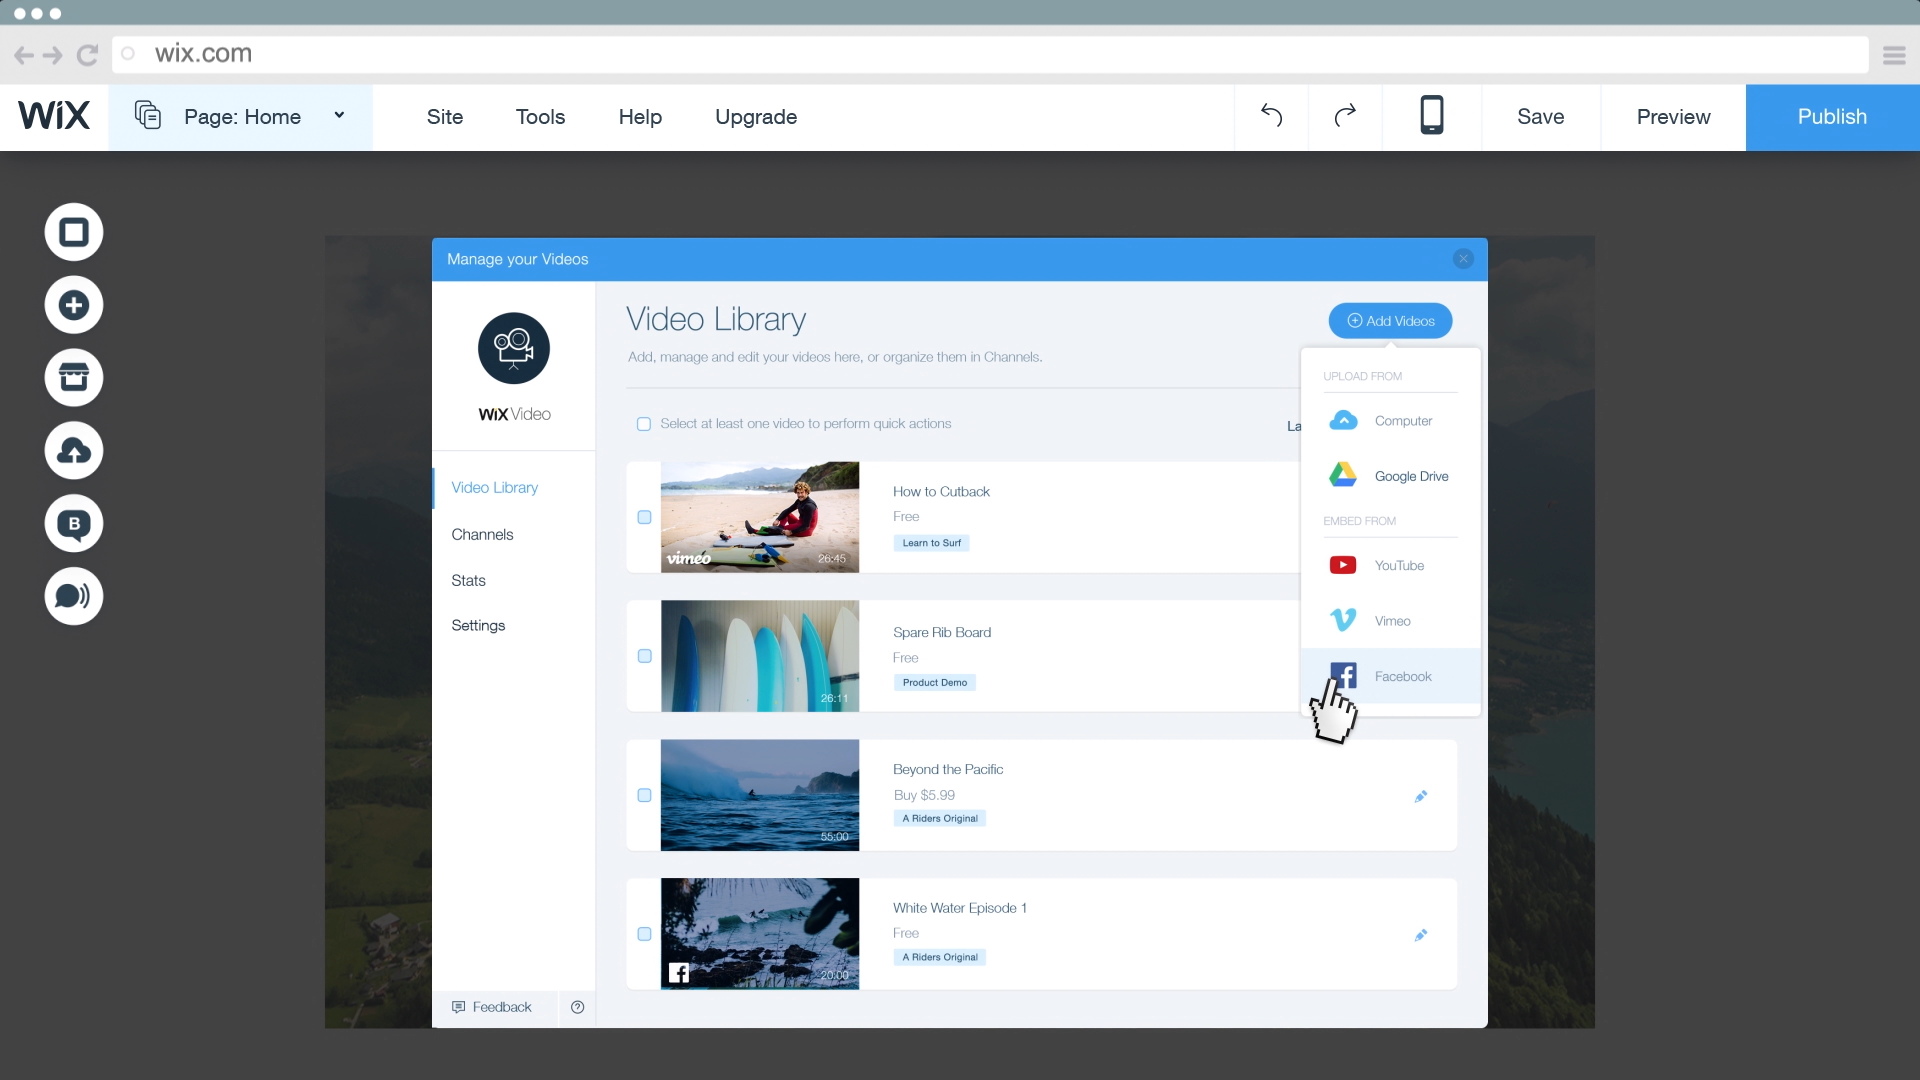This screenshot has height=1080, width=1920.
Task: Edit Beyond the Pacific pencil icon
Action: 1421,796
